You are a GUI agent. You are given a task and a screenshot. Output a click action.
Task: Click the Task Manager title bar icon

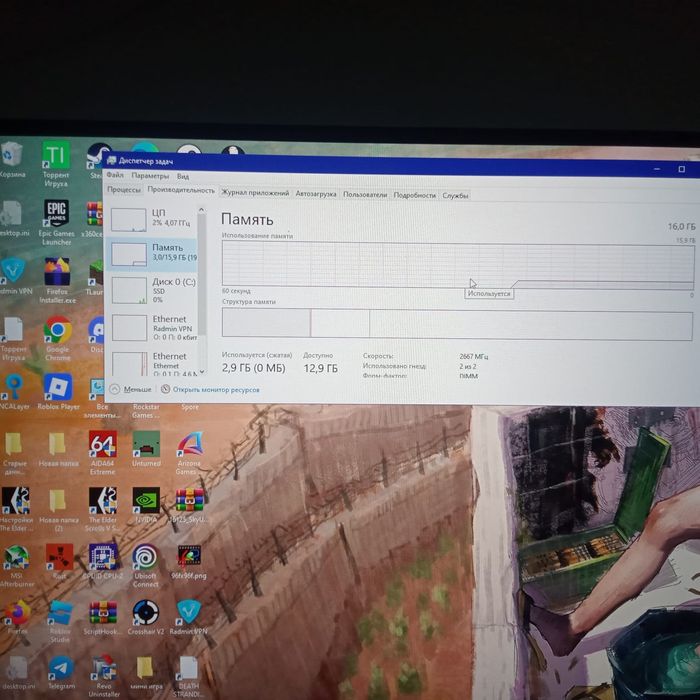(111, 160)
